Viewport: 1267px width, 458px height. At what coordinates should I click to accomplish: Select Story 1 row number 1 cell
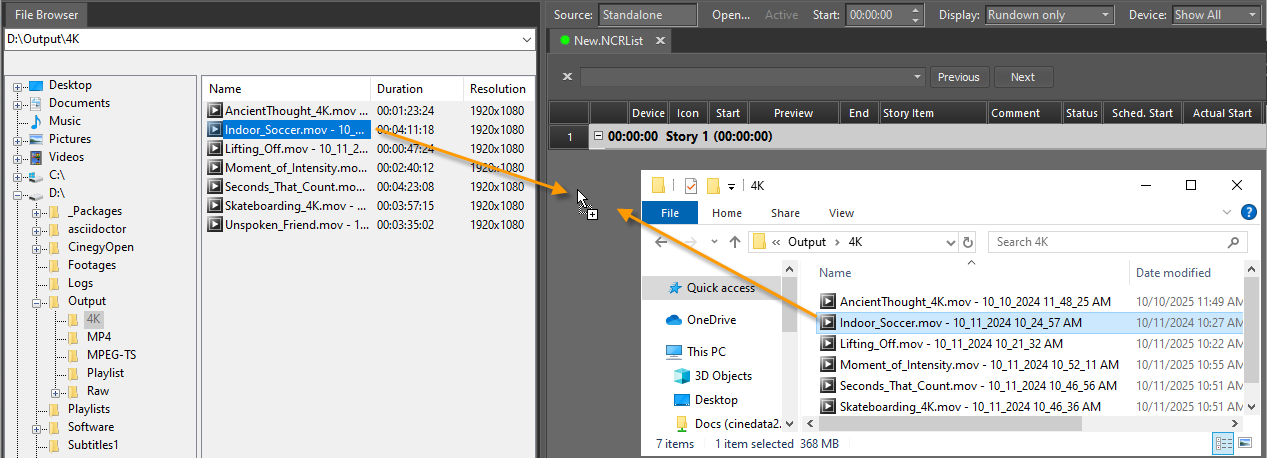tap(569, 136)
